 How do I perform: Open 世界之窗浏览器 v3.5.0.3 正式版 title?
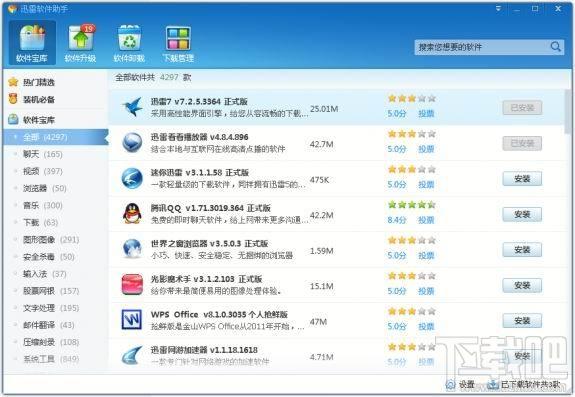(x=209, y=243)
